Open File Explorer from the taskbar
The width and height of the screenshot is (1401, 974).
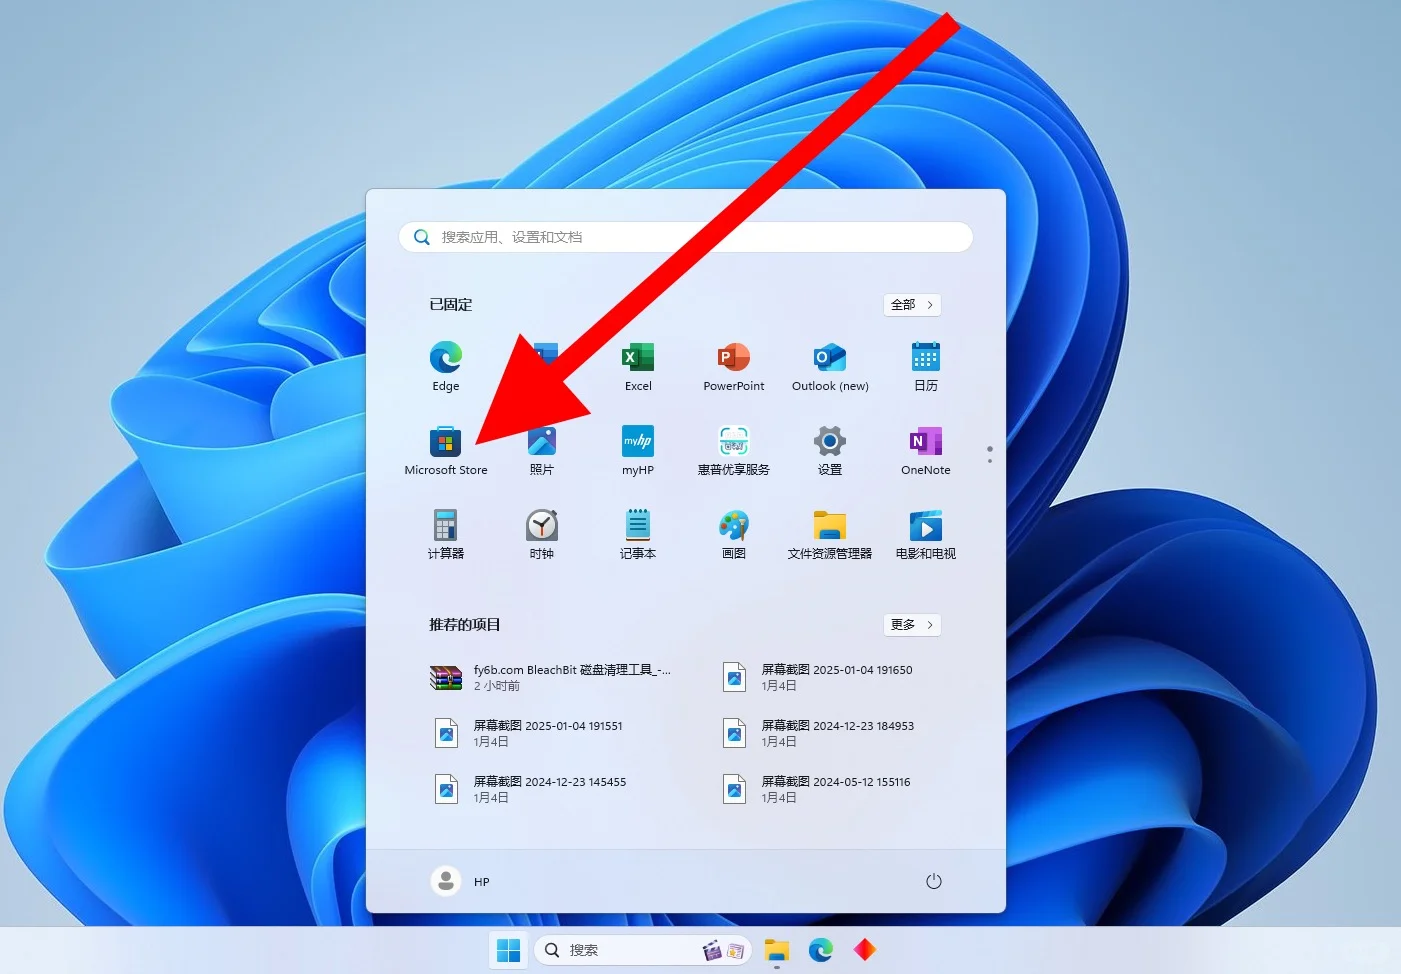(x=777, y=950)
